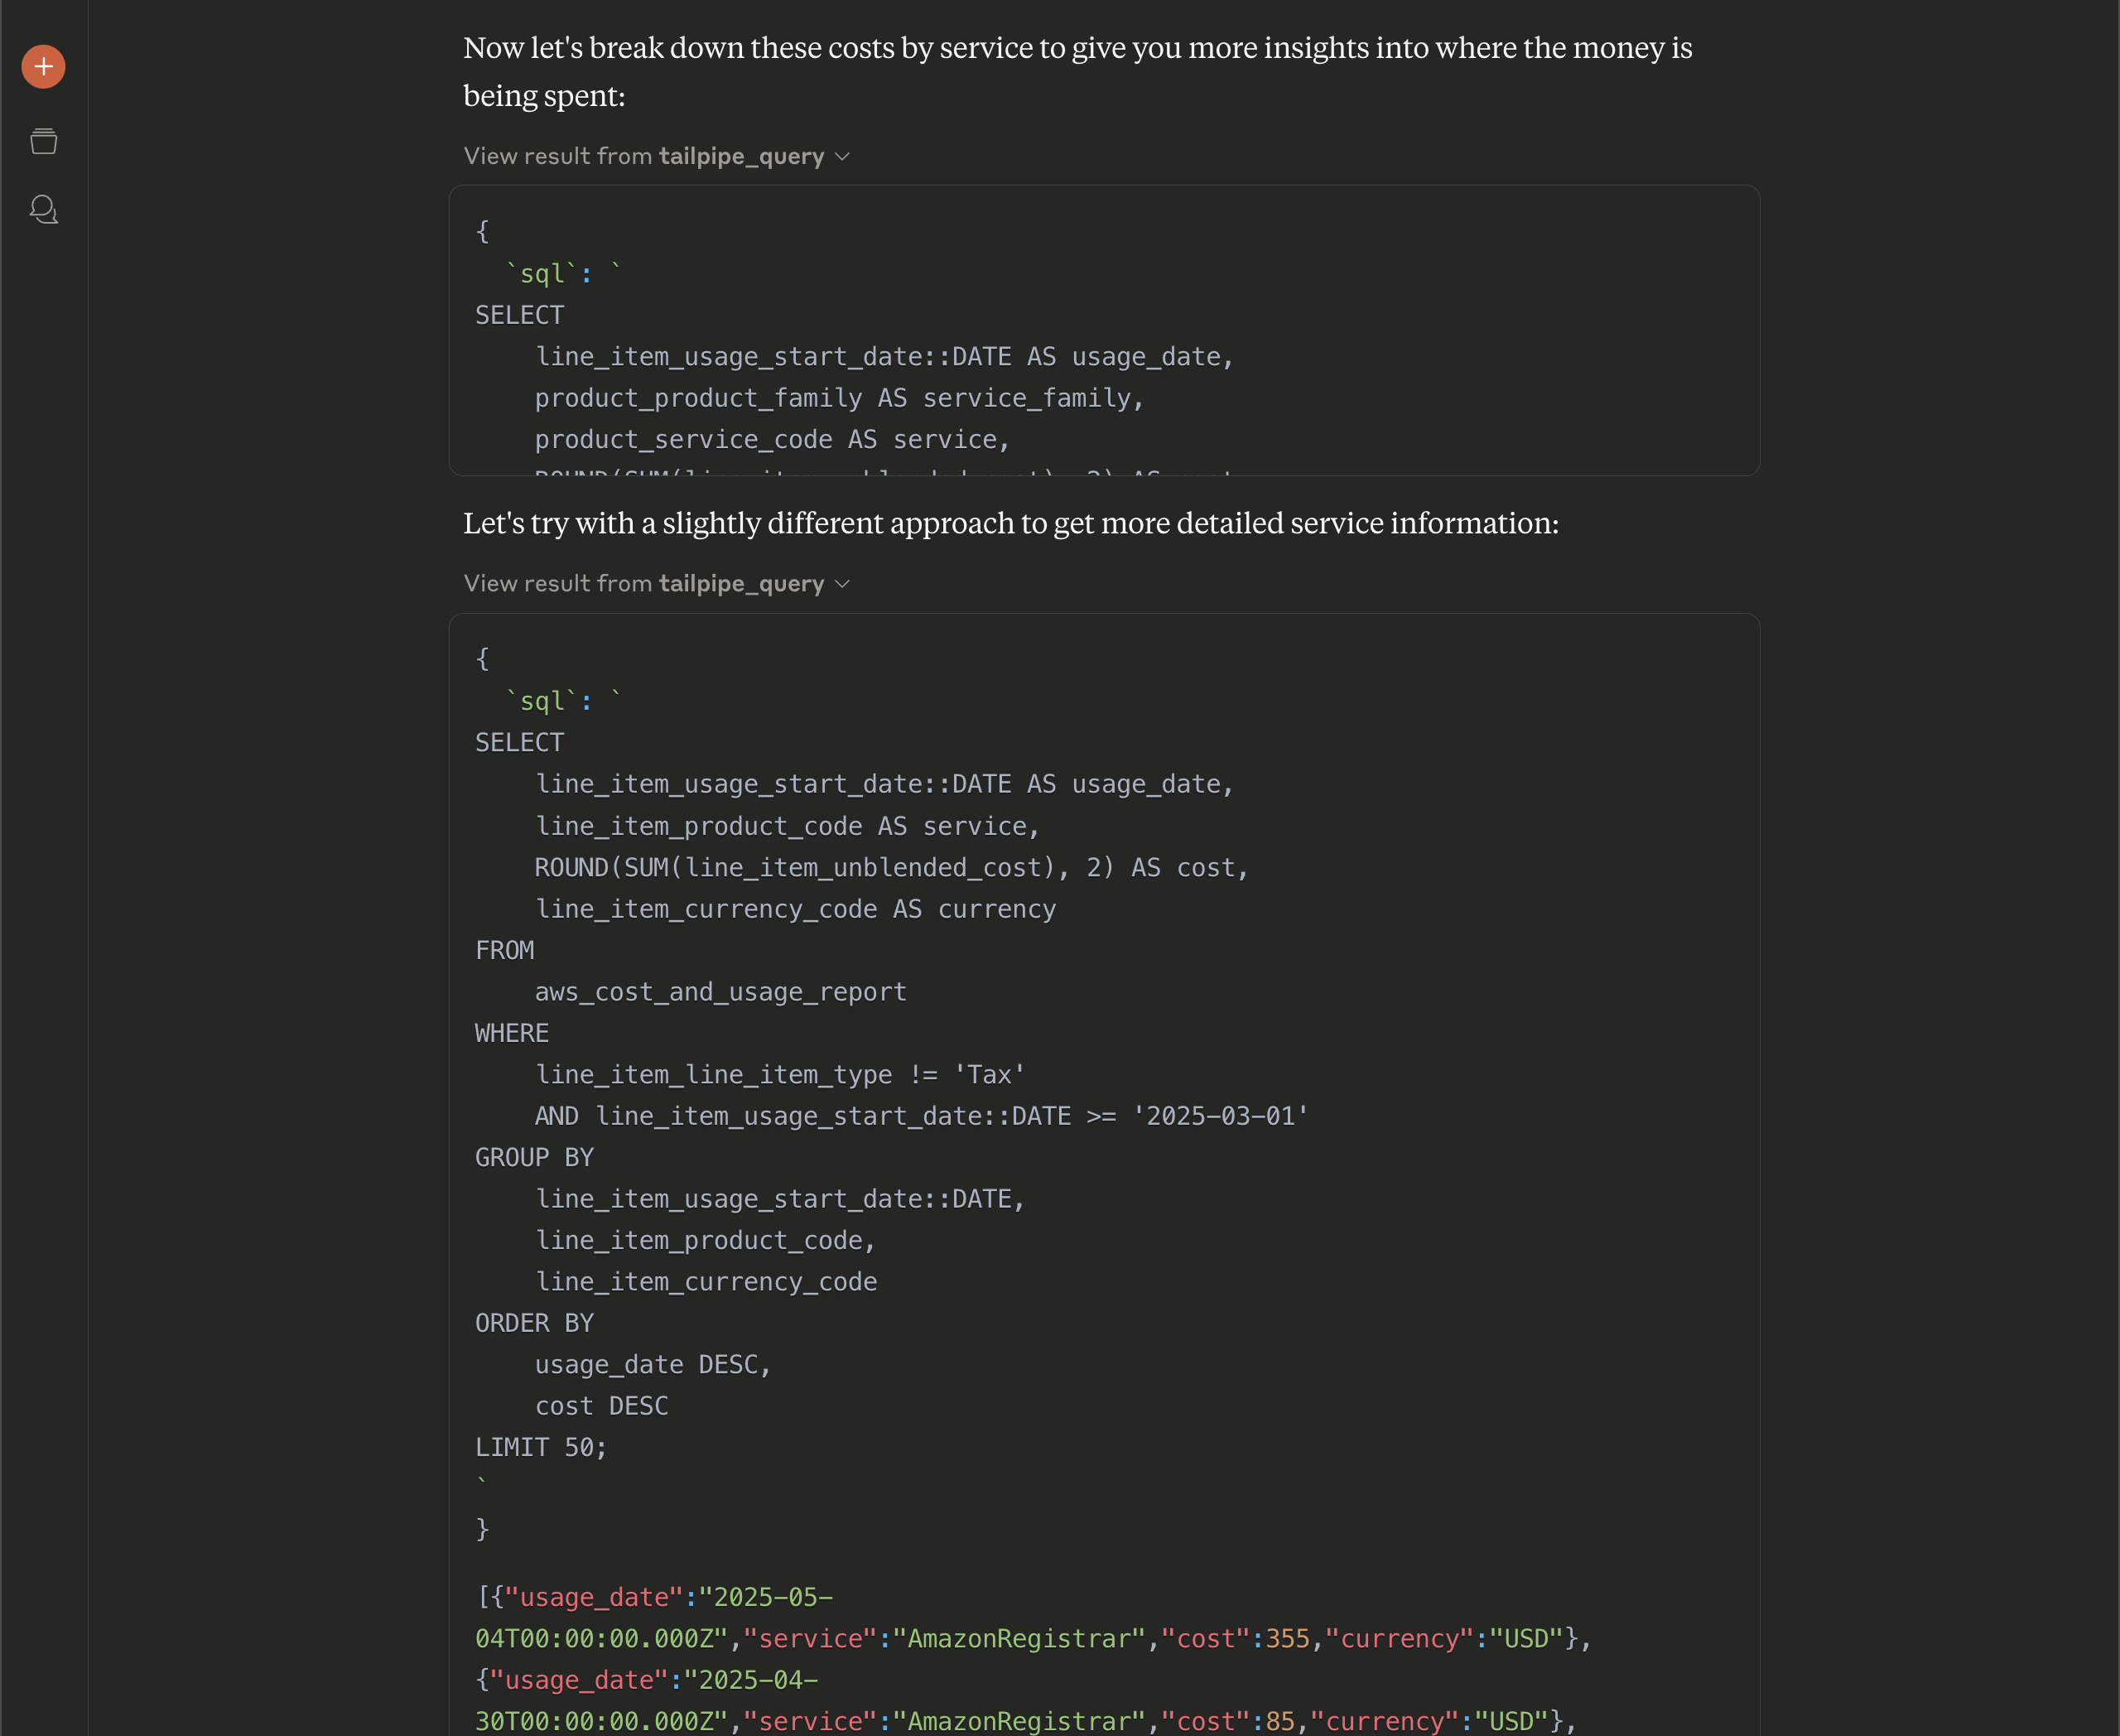This screenshot has height=1736, width=2120.
Task: Click the ROUND(SUM(line_item_unblended_cost), 2) line in the second query
Action: click(x=890, y=868)
